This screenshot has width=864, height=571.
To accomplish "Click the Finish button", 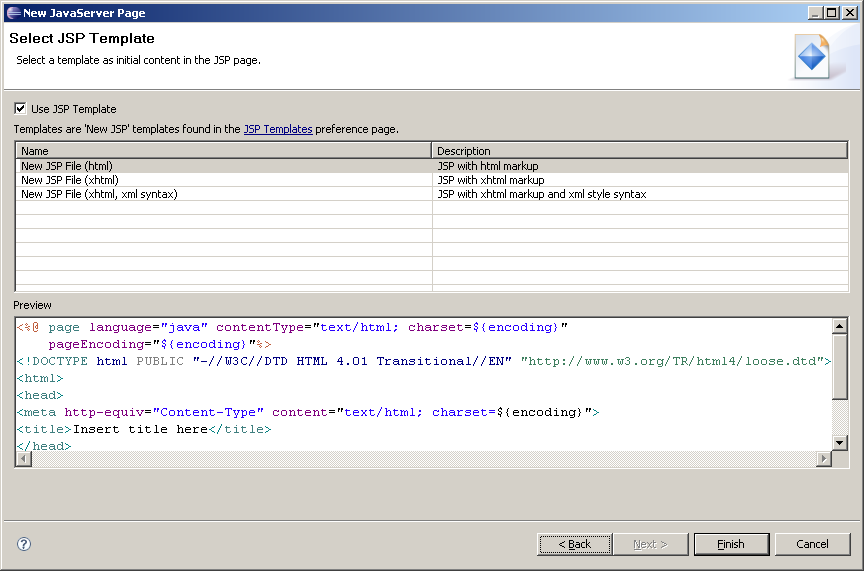I will [x=731, y=544].
